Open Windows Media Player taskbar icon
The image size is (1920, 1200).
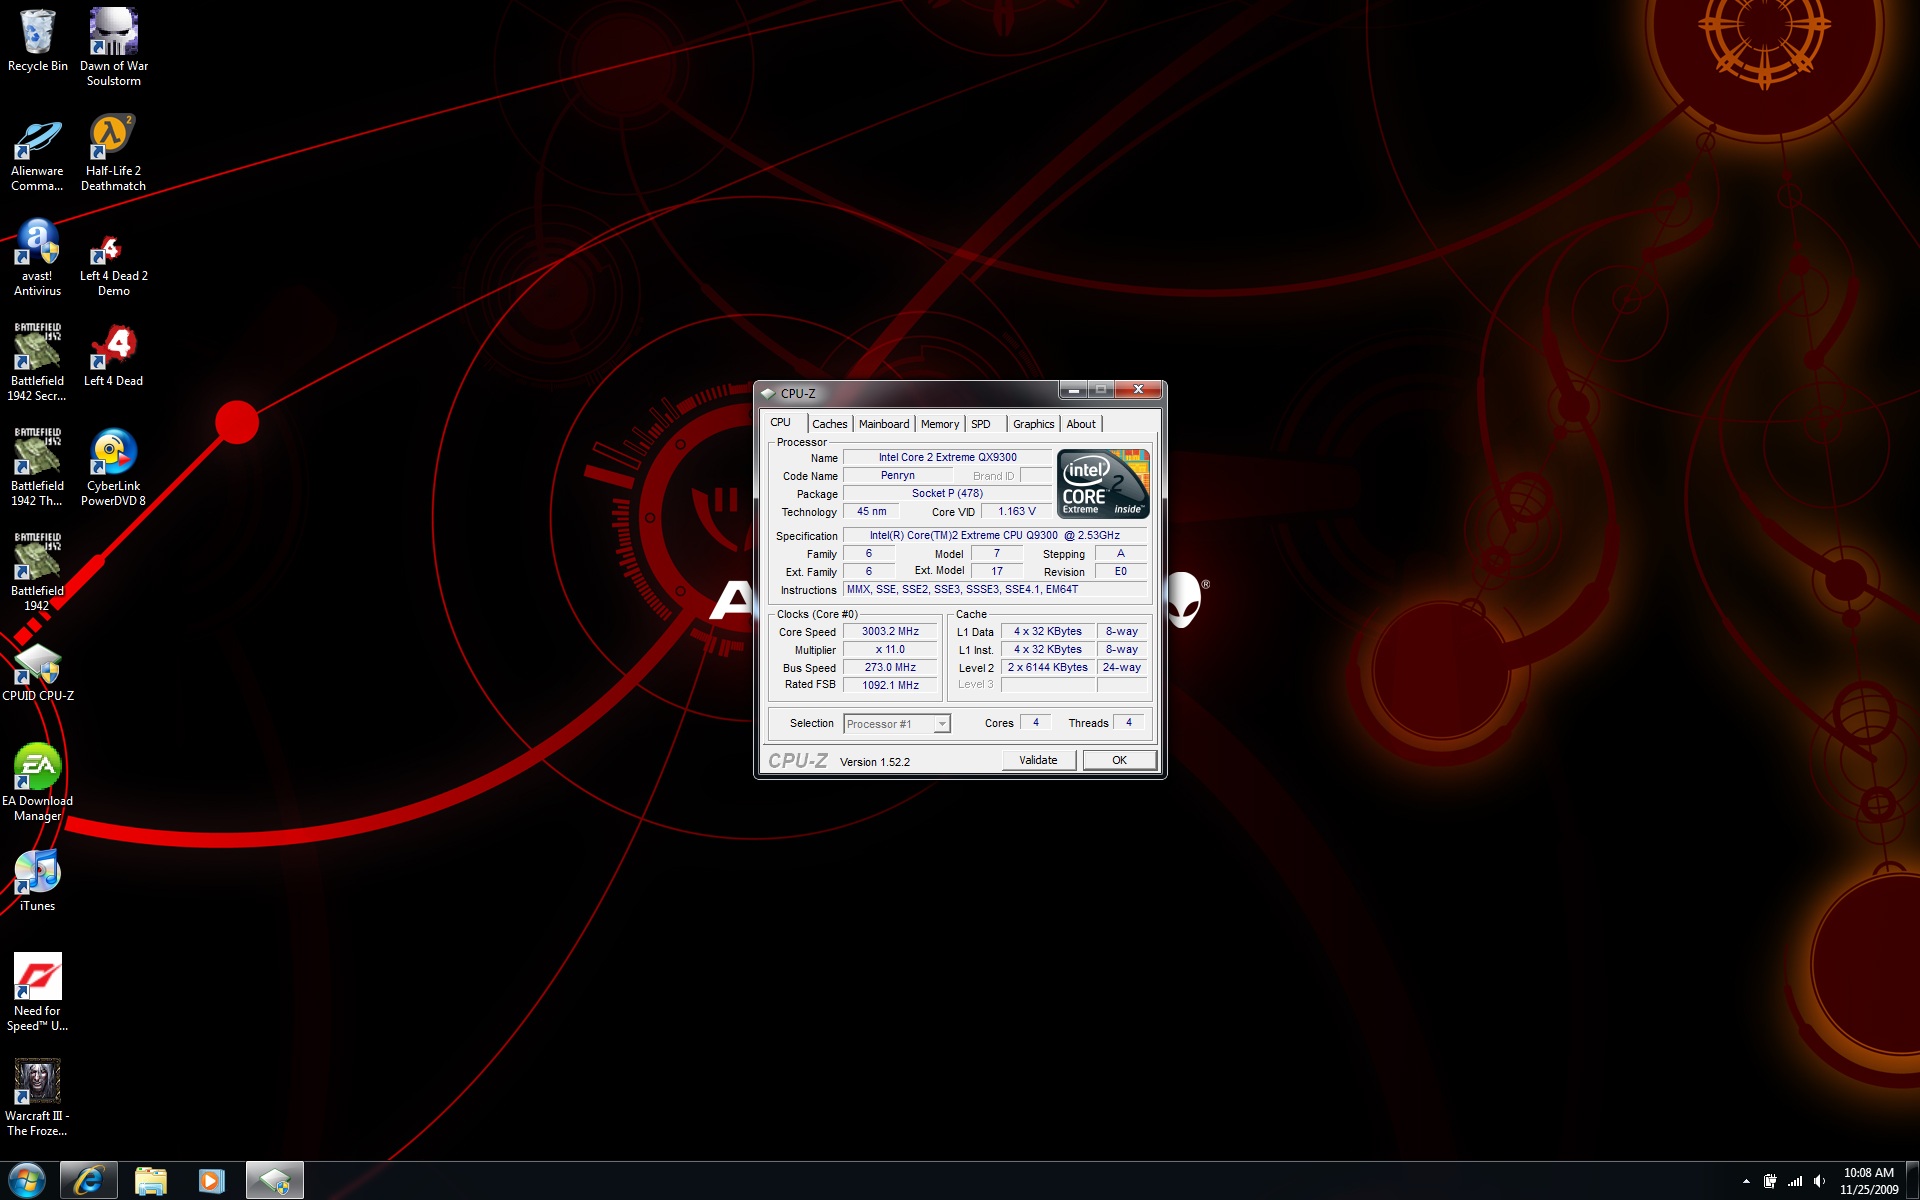tap(212, 1181)
